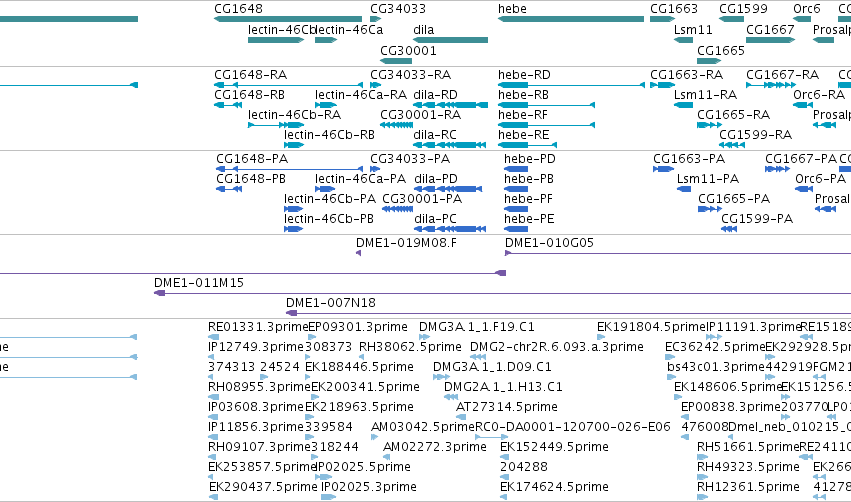Screen dimensions: 851x502
Task: Select the RC0-DA0001-120700-026-E06 feature
Action: pyautogui.click(x=492, y=437)
